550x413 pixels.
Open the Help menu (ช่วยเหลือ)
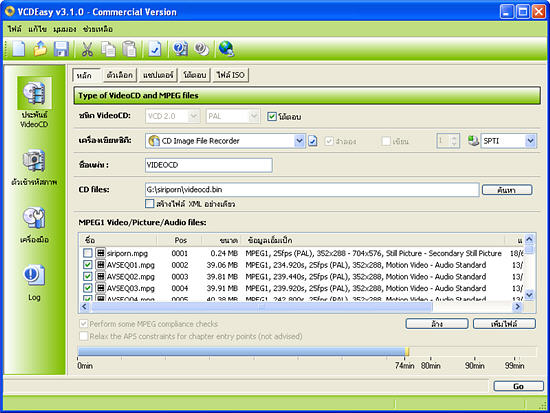(98, 29)
